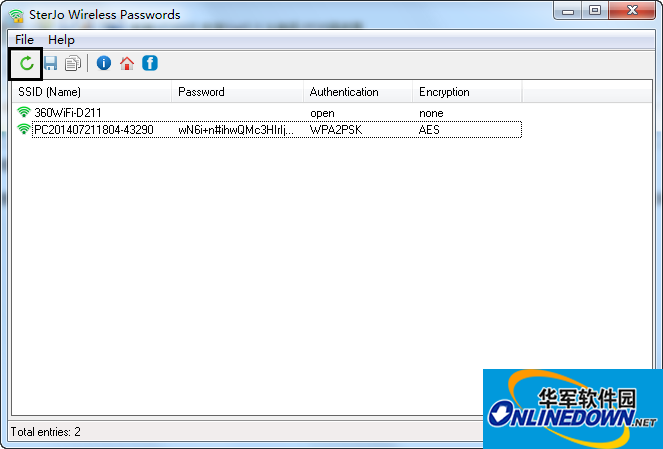Click the AES encryption cell
This screenshot has width=663, height=449.
[429, 130]
